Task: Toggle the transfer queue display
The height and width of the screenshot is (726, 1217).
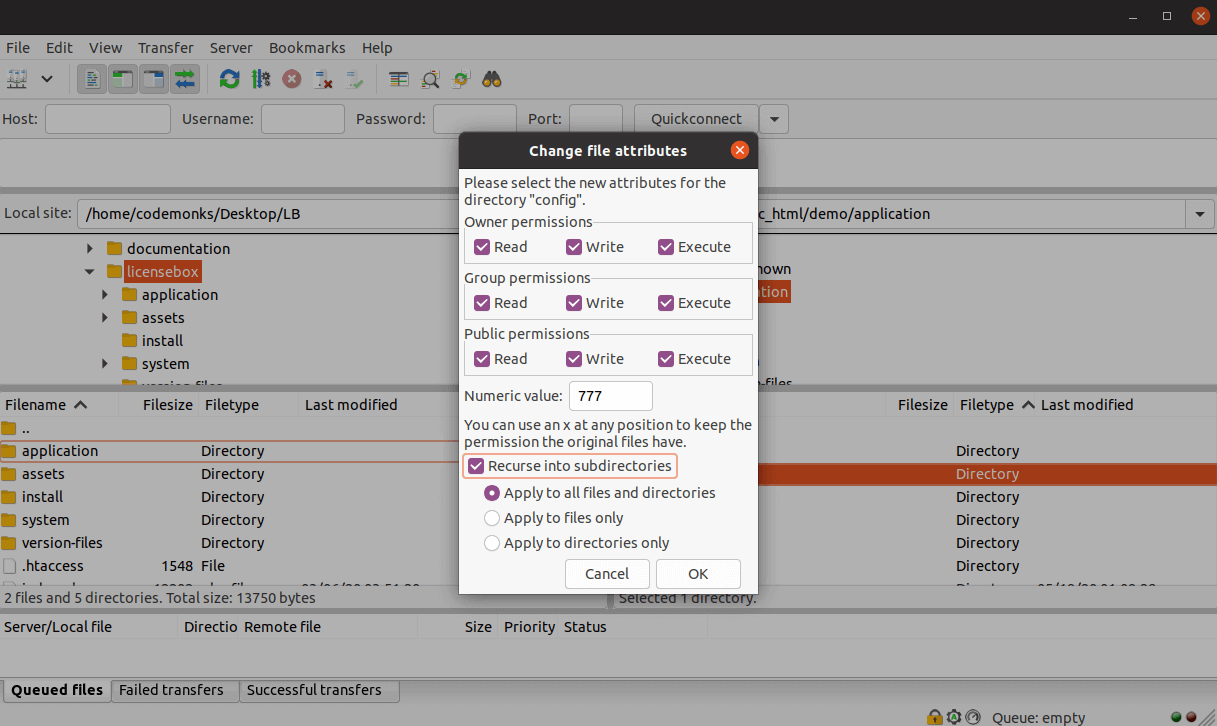Action: [x=185, y=78]
